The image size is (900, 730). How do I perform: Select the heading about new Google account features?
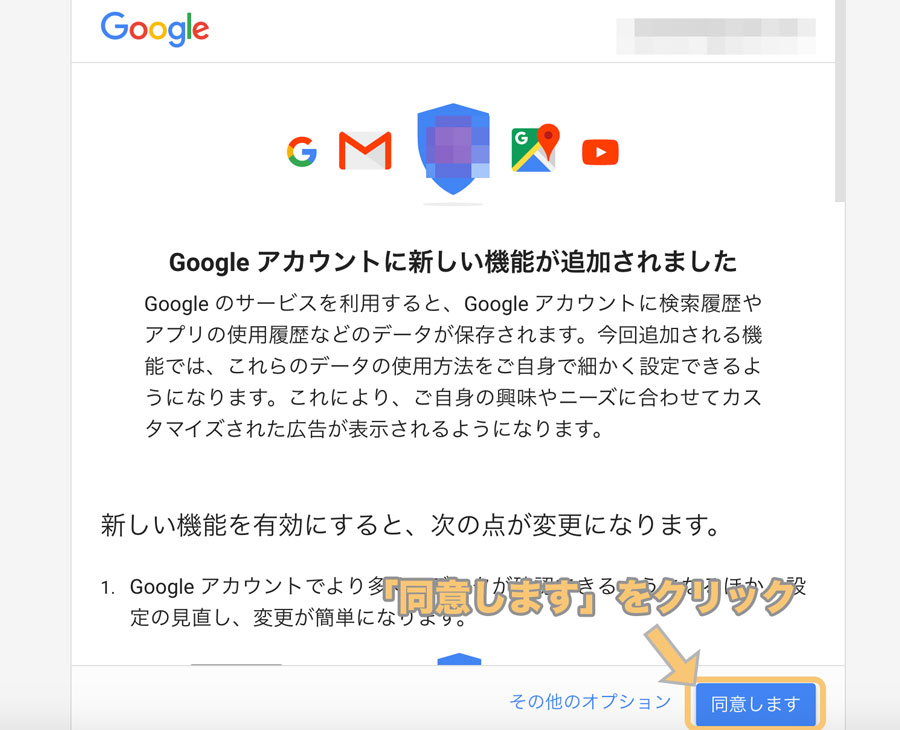click(x=453, y=262)
